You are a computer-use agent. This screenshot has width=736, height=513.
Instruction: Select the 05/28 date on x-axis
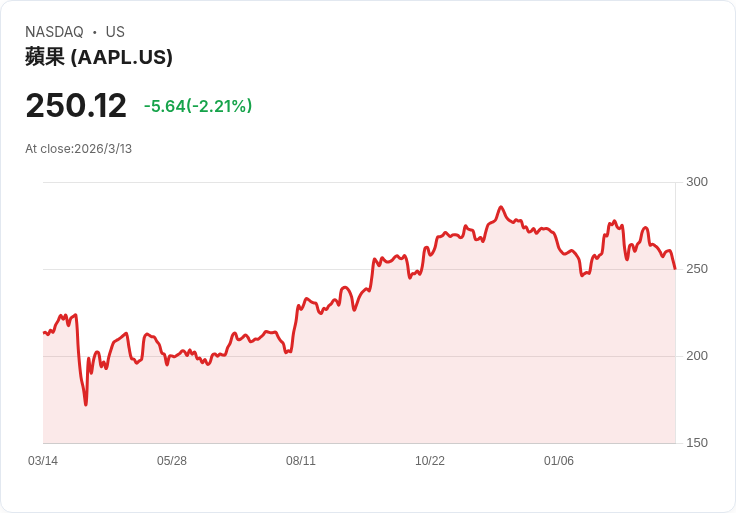click(172, 461)
